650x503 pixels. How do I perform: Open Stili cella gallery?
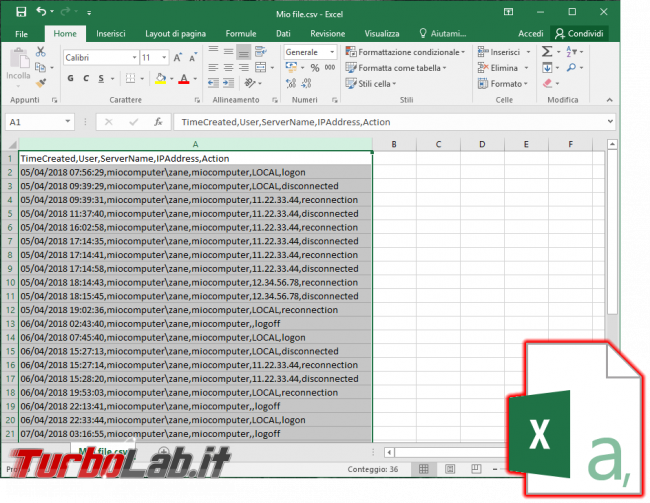(x=371, y=83)
